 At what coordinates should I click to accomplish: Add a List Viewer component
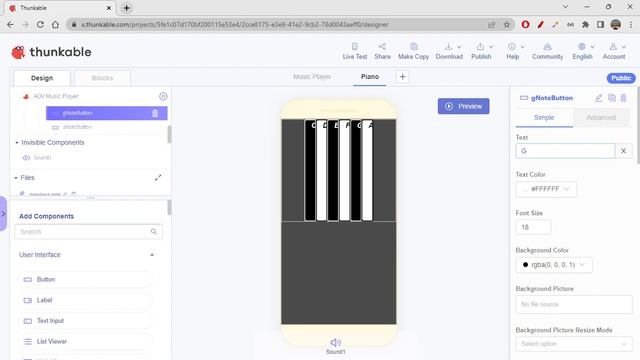tap(85, 341)
